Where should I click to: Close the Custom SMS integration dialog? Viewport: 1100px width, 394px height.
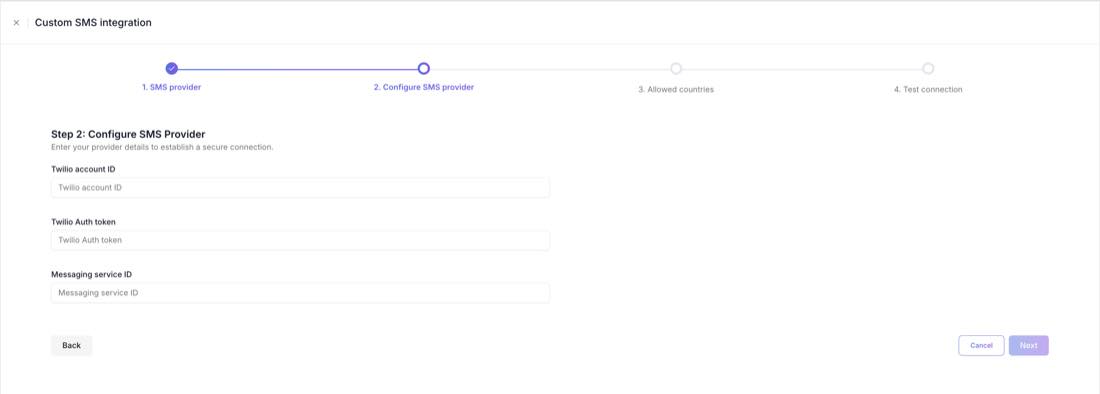coord(16,22)
